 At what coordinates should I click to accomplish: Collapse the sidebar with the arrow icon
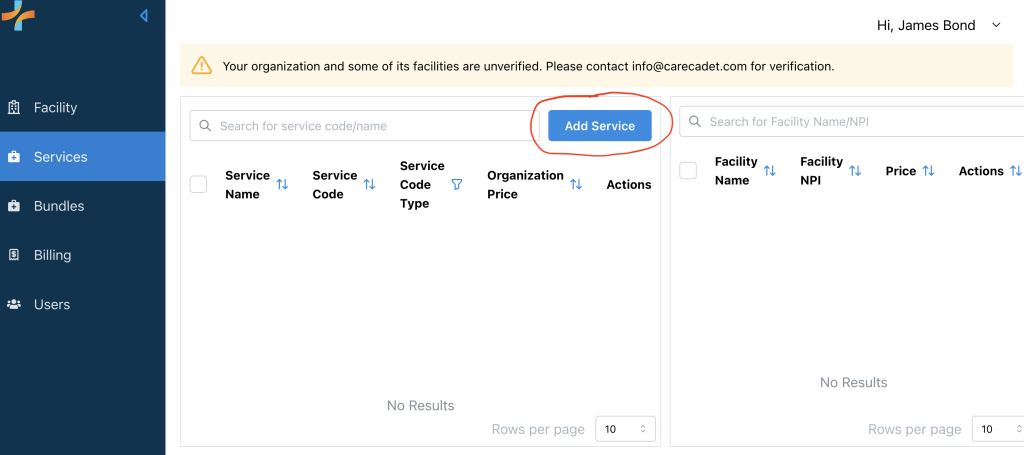pyautogui.click(x=144, y=16)
